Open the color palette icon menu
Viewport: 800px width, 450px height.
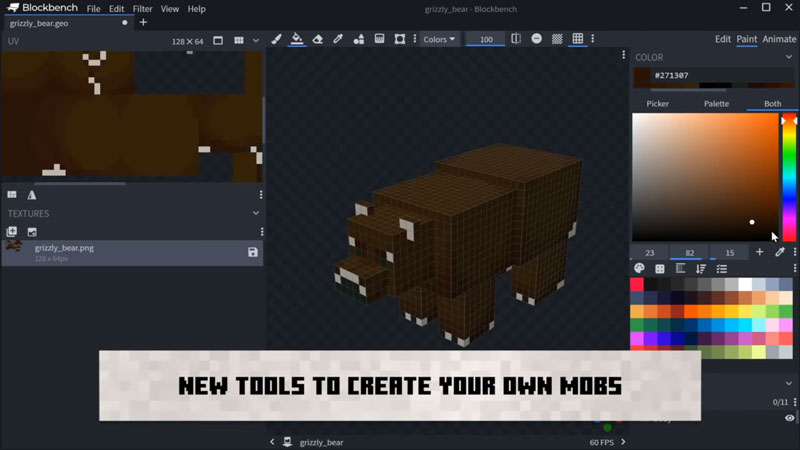pos(639,268)
